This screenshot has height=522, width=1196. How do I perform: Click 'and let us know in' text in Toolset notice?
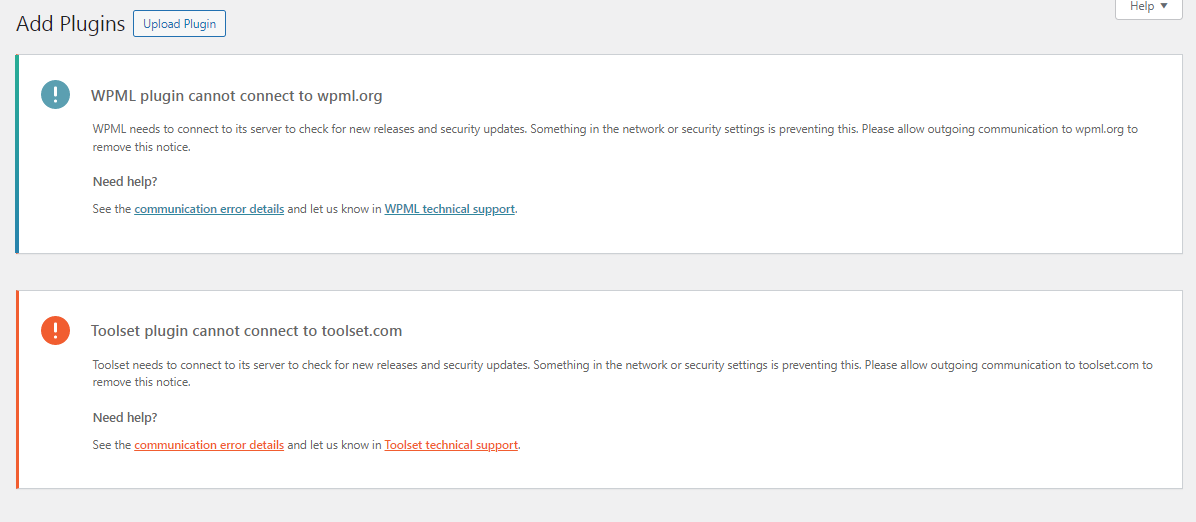pyautogui.click(x=334, y=444)
